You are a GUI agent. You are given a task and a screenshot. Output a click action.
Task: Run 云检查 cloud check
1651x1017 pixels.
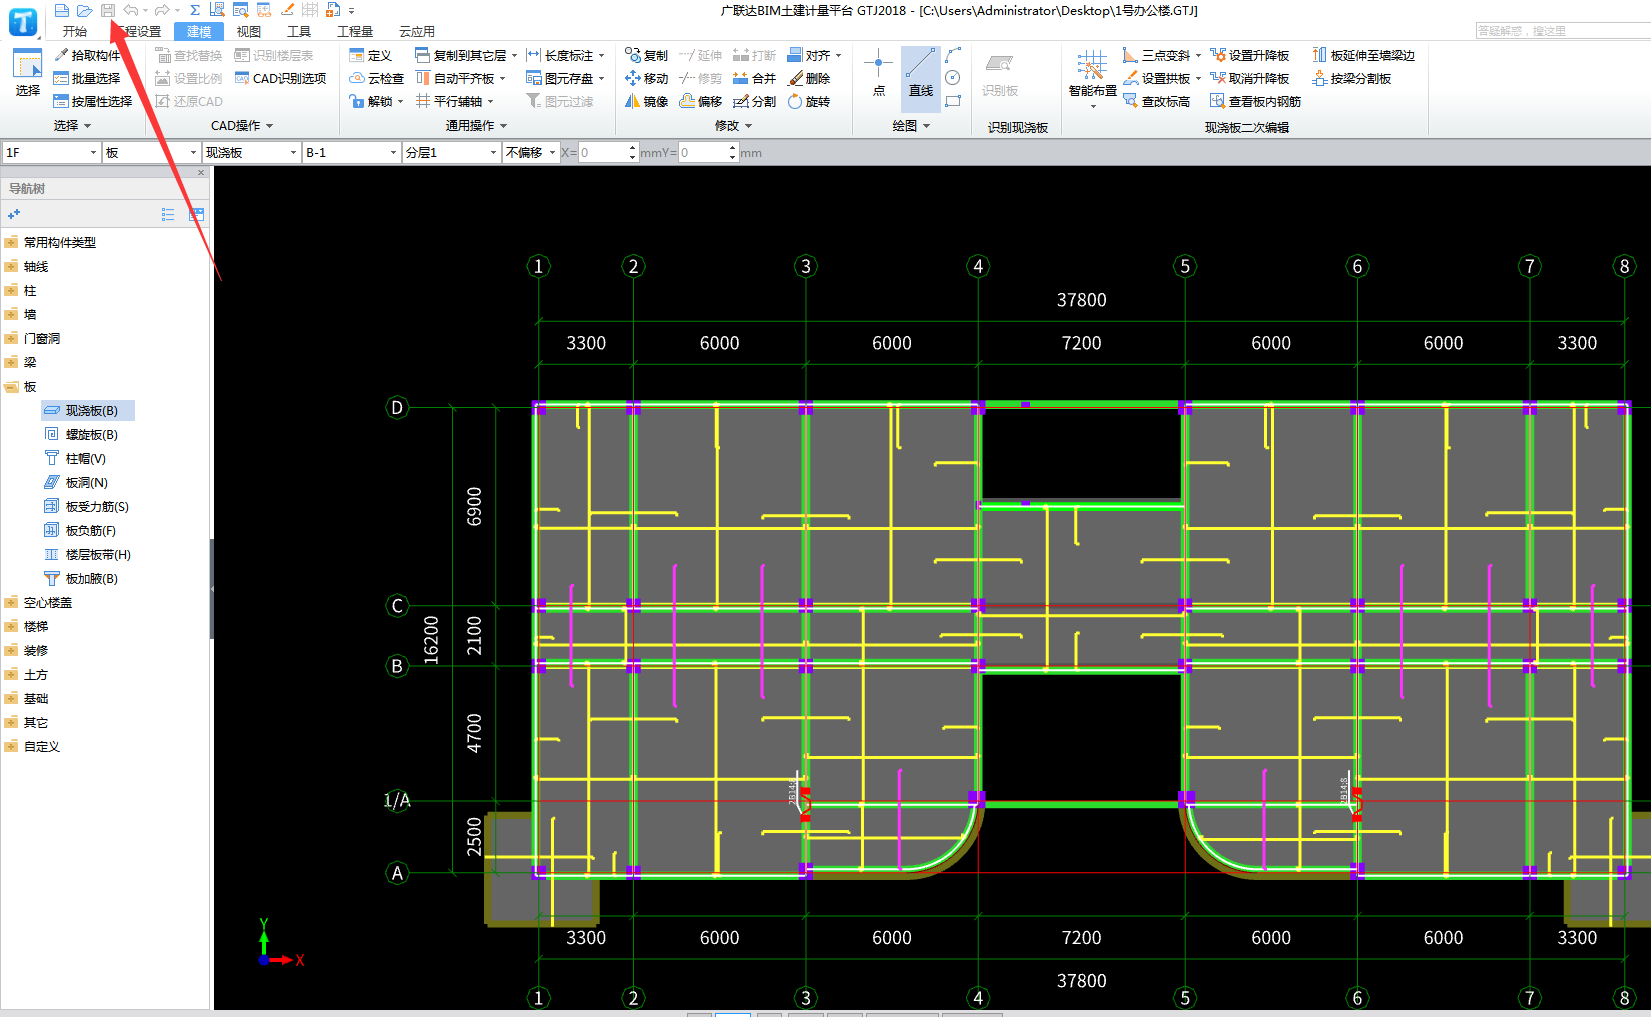point(377,78)
